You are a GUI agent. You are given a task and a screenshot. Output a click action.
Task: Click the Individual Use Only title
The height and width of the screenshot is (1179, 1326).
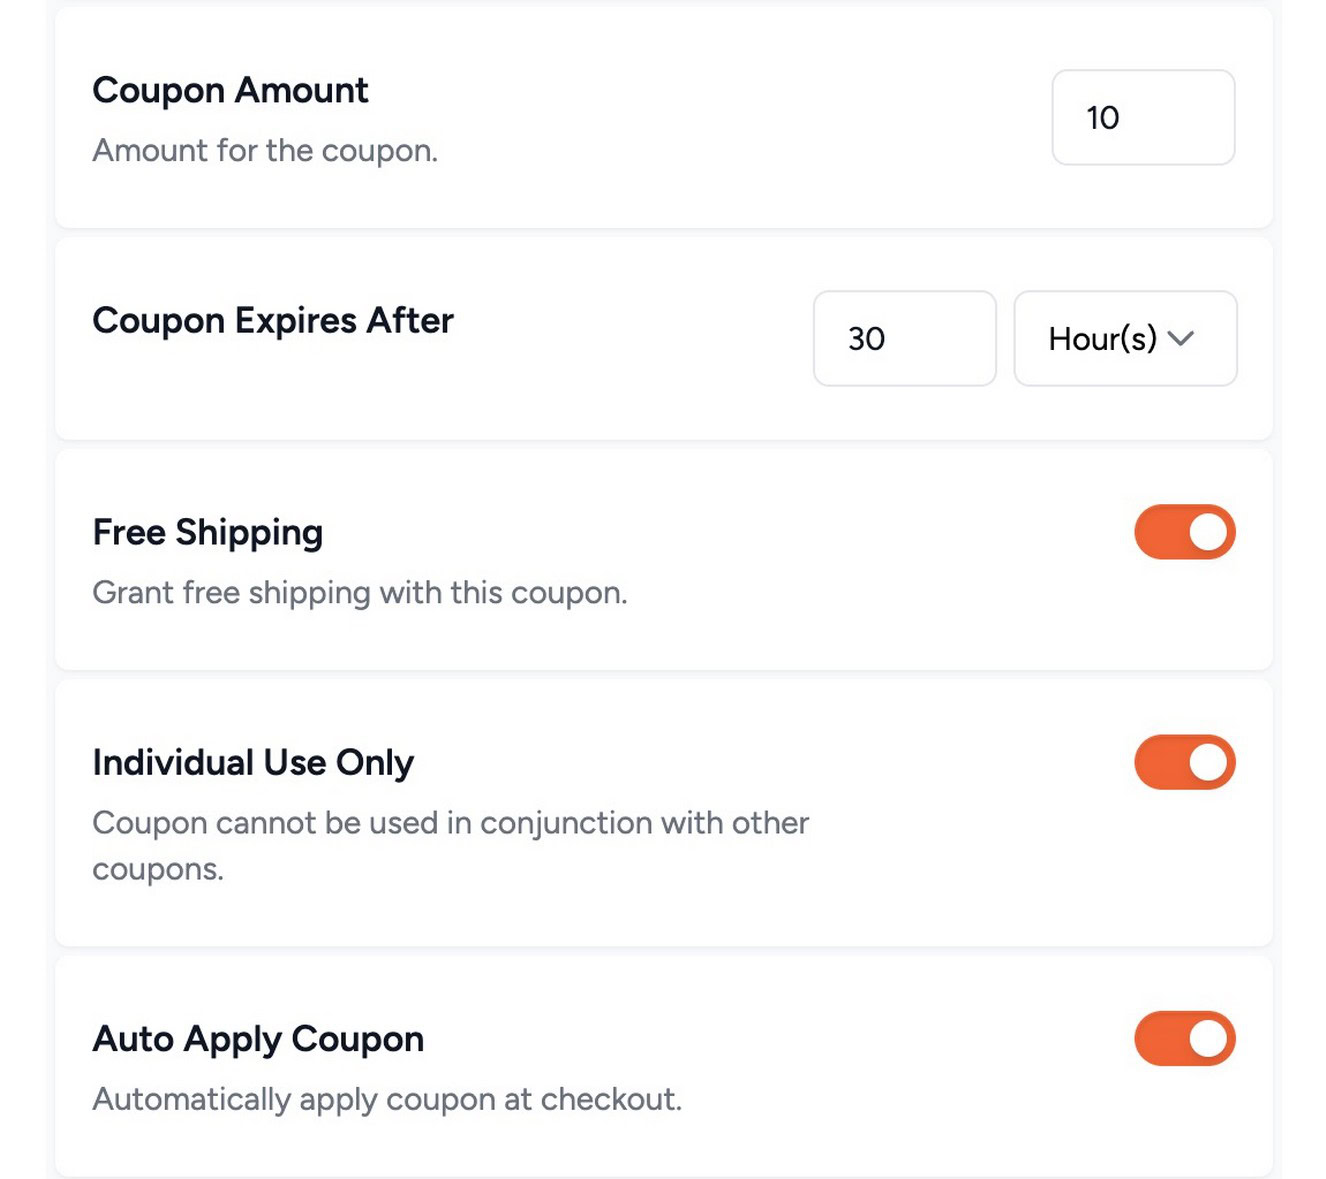(253, 762)
